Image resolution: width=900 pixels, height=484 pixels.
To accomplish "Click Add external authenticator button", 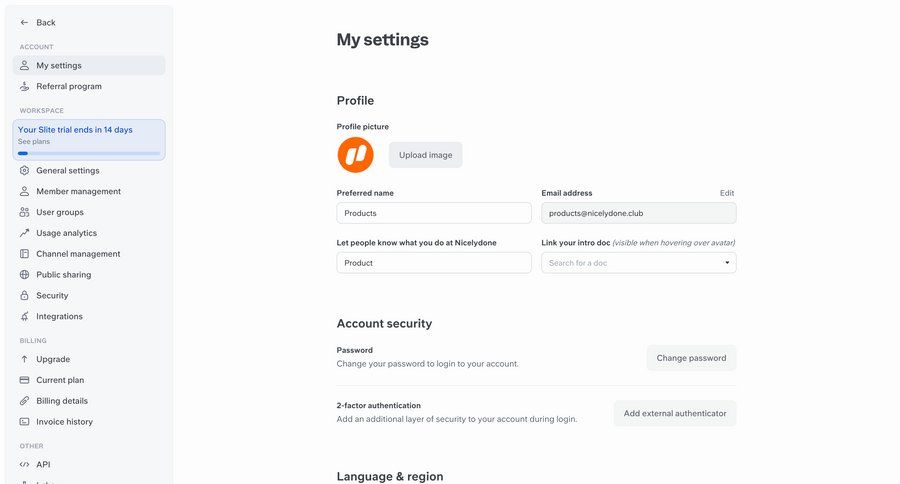I will [675, 413].
